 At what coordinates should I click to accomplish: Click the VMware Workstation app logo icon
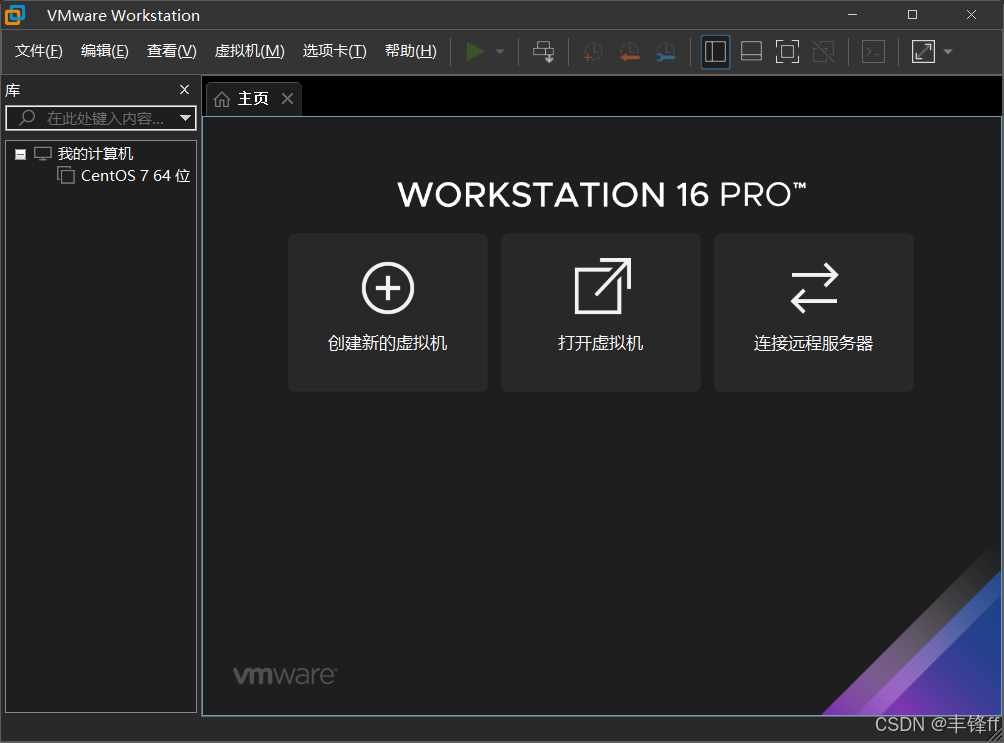click(15, 15)
